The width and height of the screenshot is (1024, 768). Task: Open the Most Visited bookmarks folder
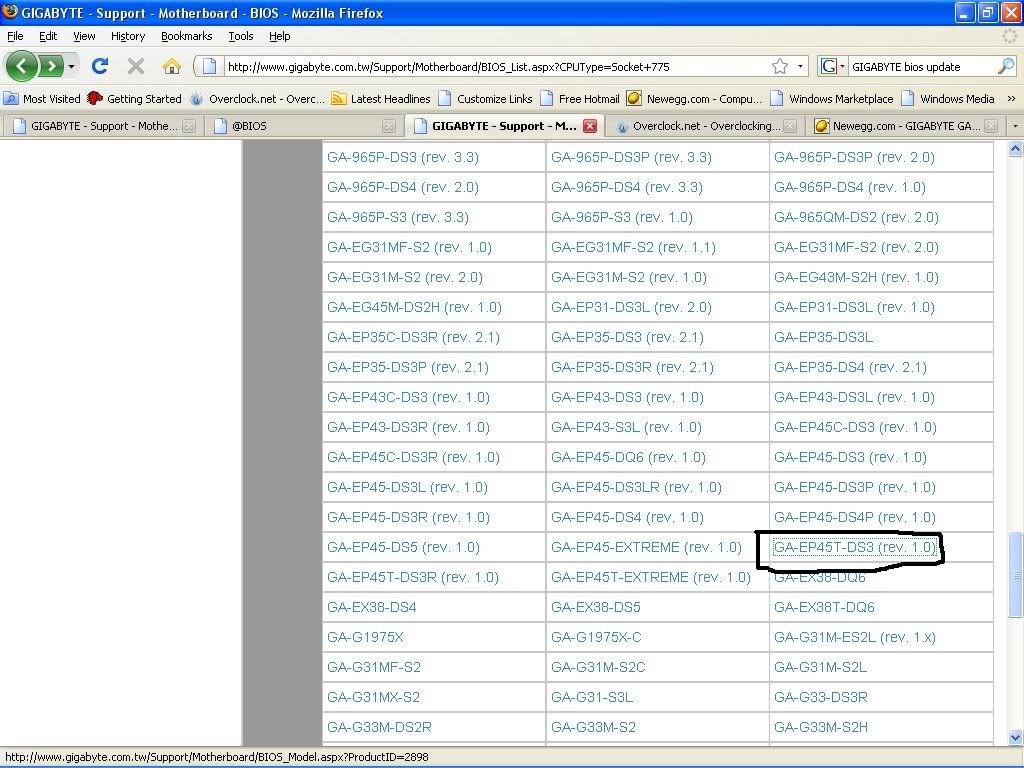pyautogui.click(x=42, y=99)
